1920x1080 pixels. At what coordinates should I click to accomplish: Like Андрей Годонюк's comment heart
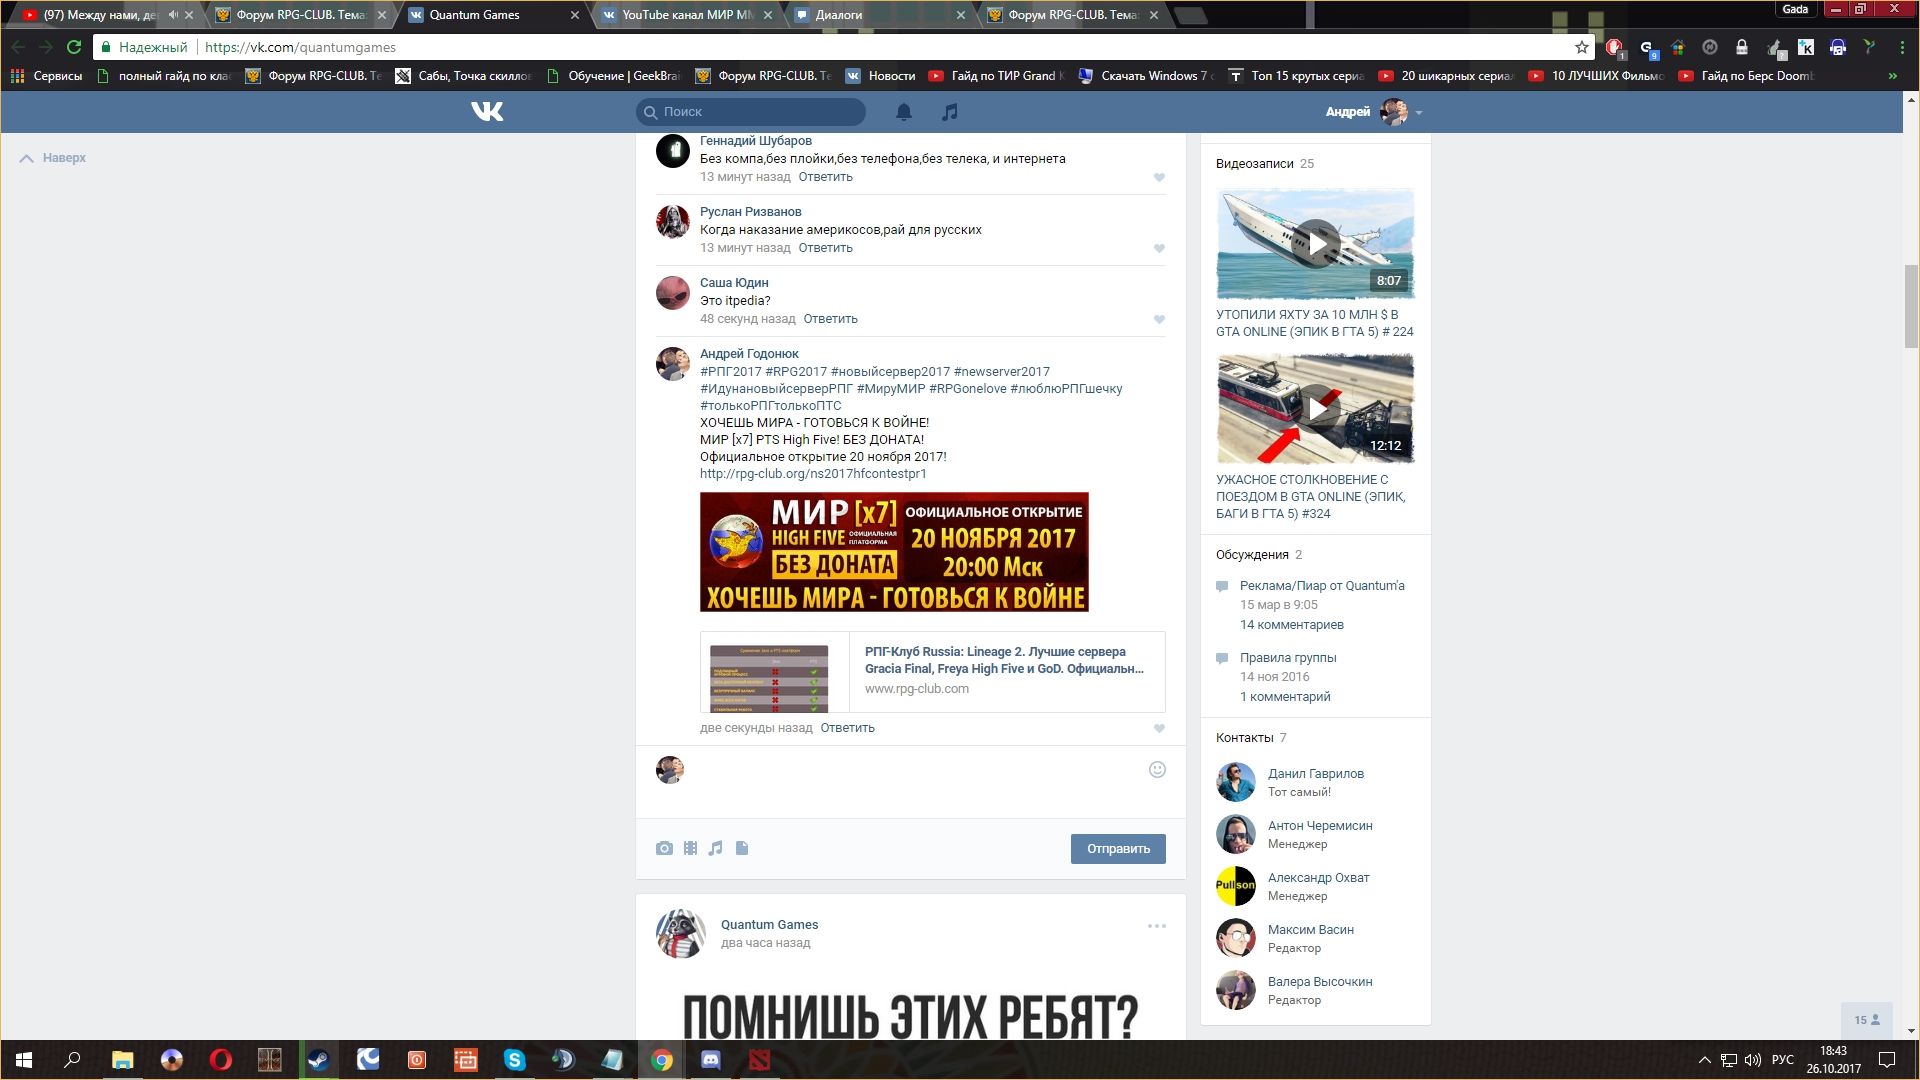pos(1159,729)
